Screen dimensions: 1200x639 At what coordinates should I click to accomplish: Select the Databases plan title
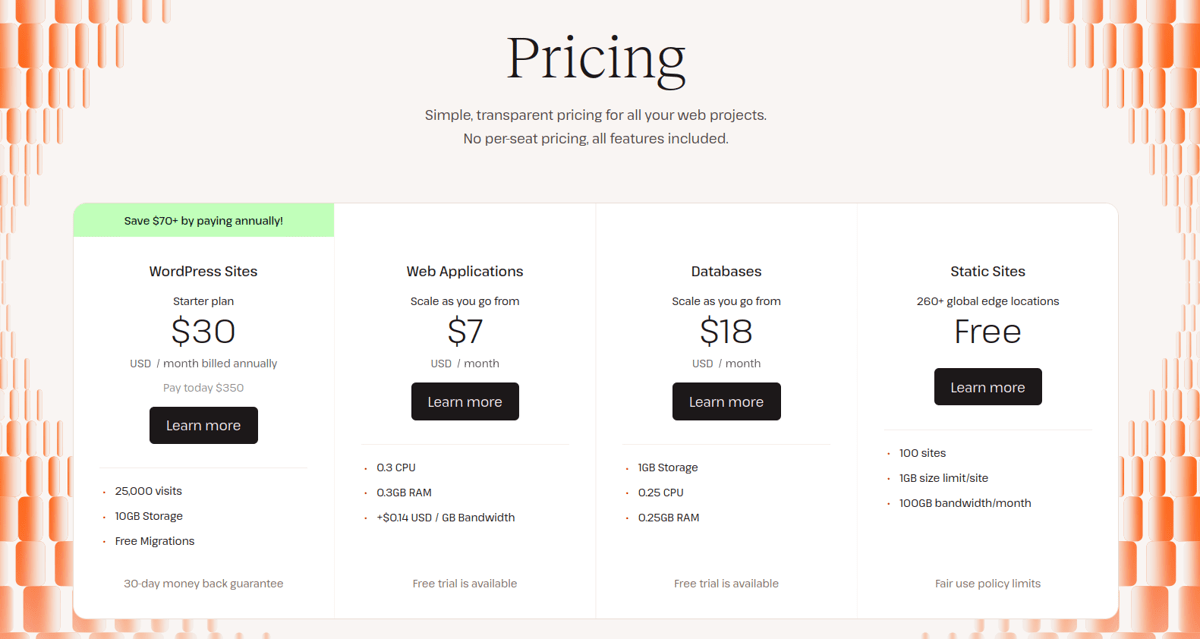click(x=726, y=271)
